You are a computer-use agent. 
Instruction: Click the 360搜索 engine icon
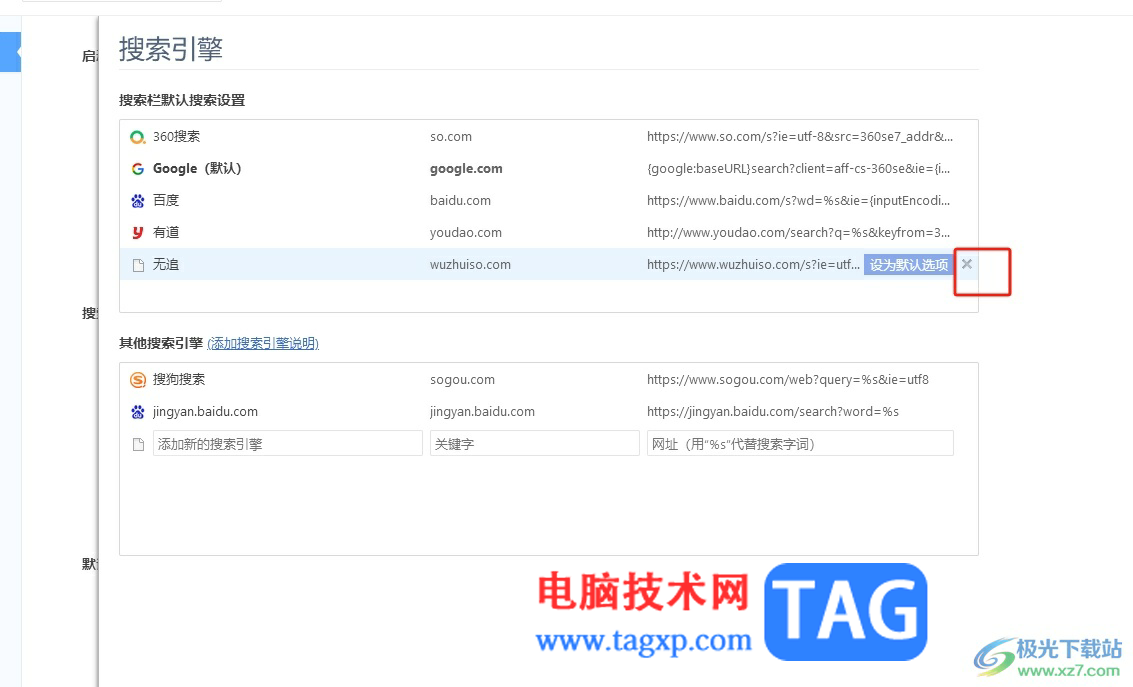coord(137,137)
